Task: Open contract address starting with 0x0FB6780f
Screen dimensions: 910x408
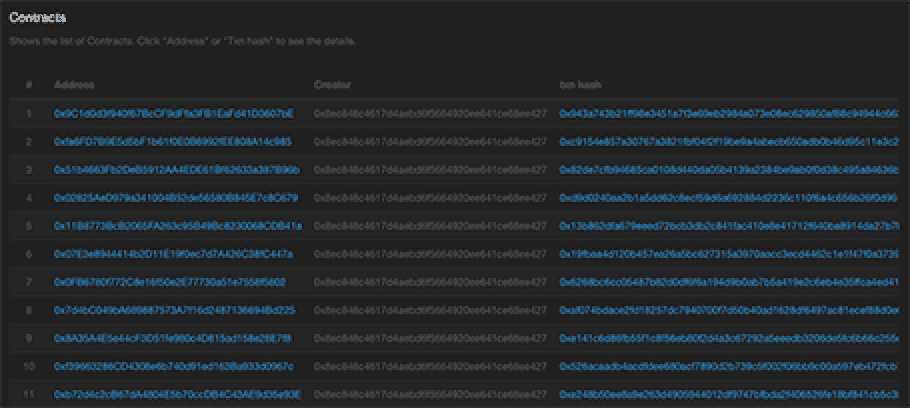Action: point(167,283)
